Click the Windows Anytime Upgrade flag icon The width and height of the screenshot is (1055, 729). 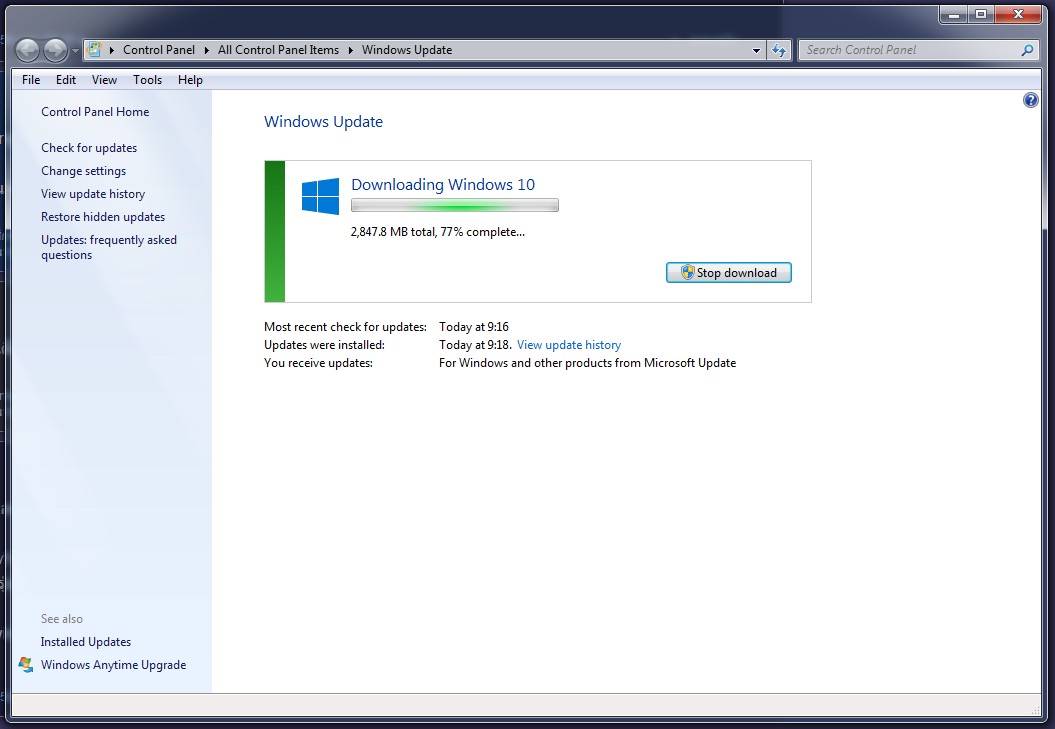coord(26,664)
